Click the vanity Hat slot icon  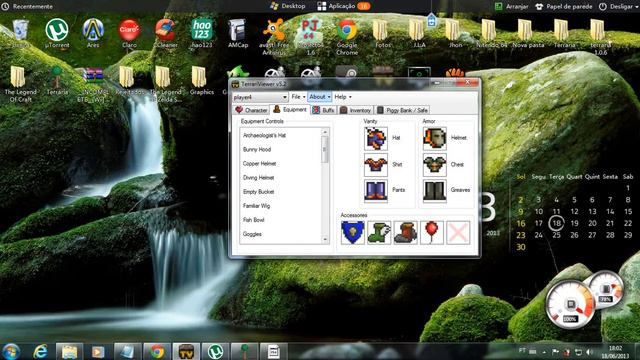[x=376, y=138]
